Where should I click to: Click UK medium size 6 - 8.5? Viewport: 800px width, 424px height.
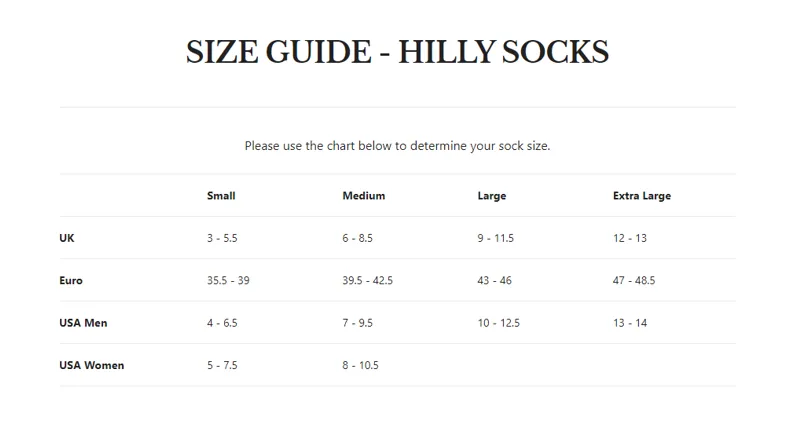coord(358,238)
